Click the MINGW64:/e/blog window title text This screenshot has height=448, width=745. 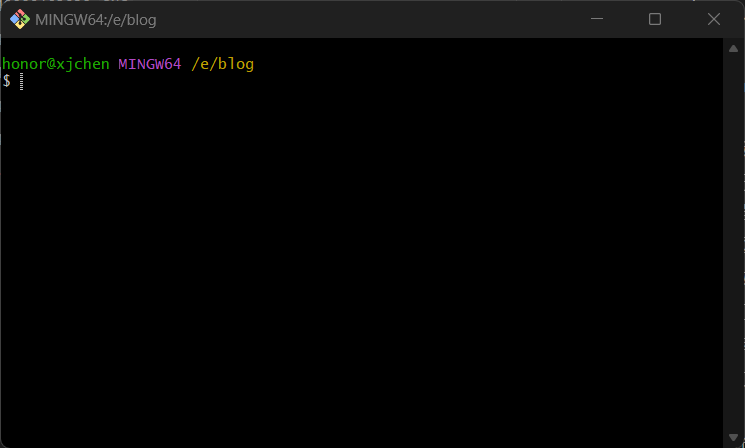pos(96,19)
